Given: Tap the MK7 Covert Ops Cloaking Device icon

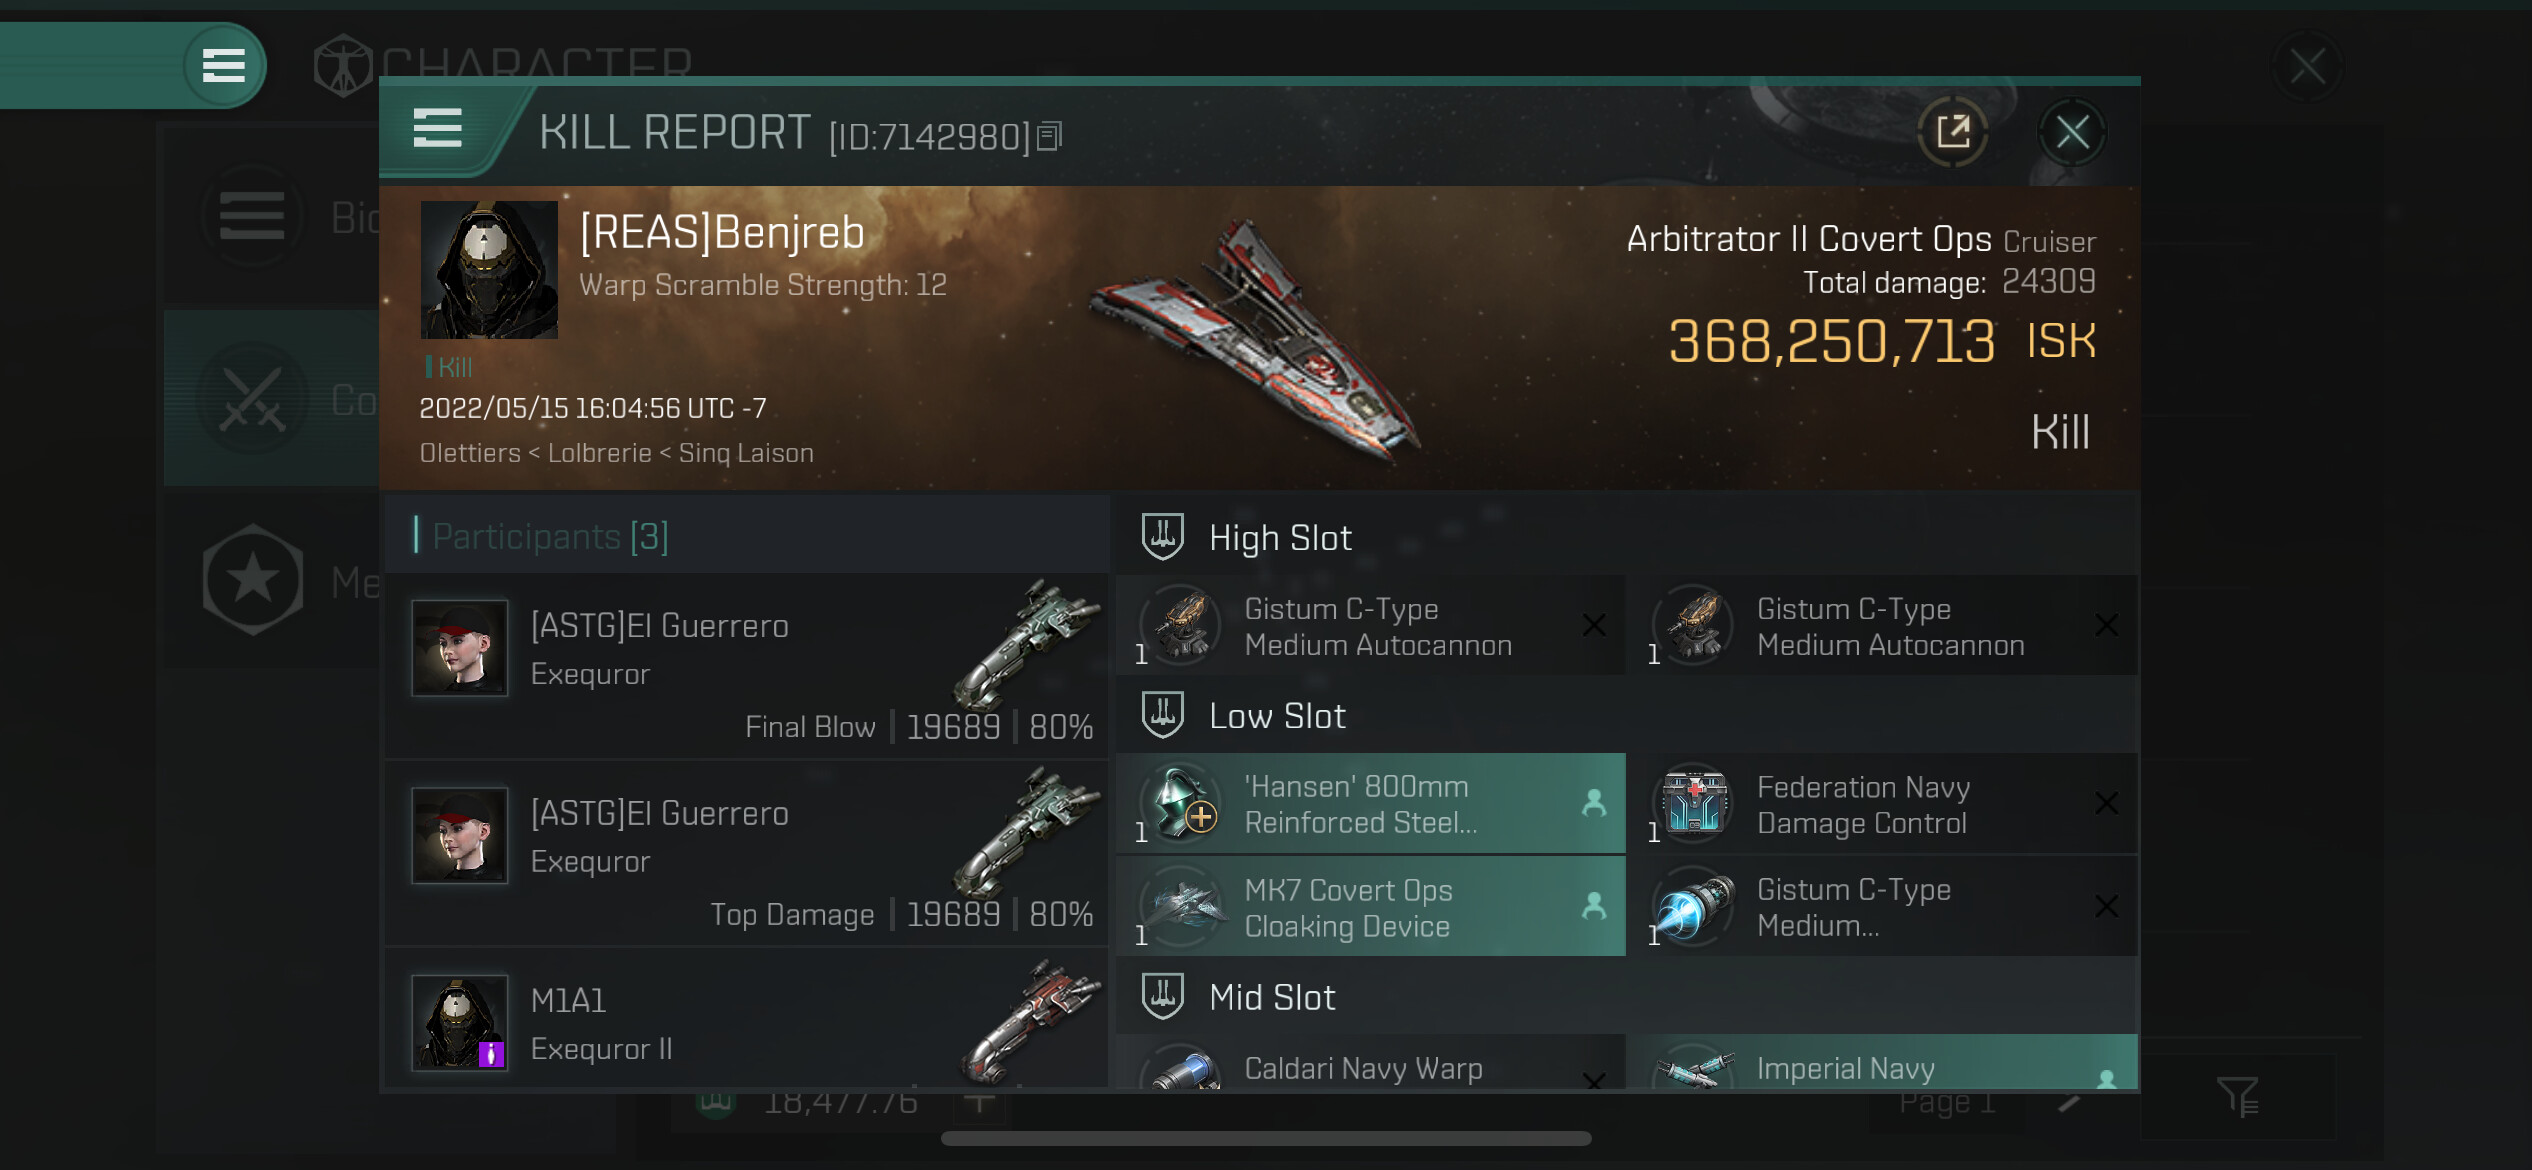Looking at the screenshot, I should [1182, 906].
